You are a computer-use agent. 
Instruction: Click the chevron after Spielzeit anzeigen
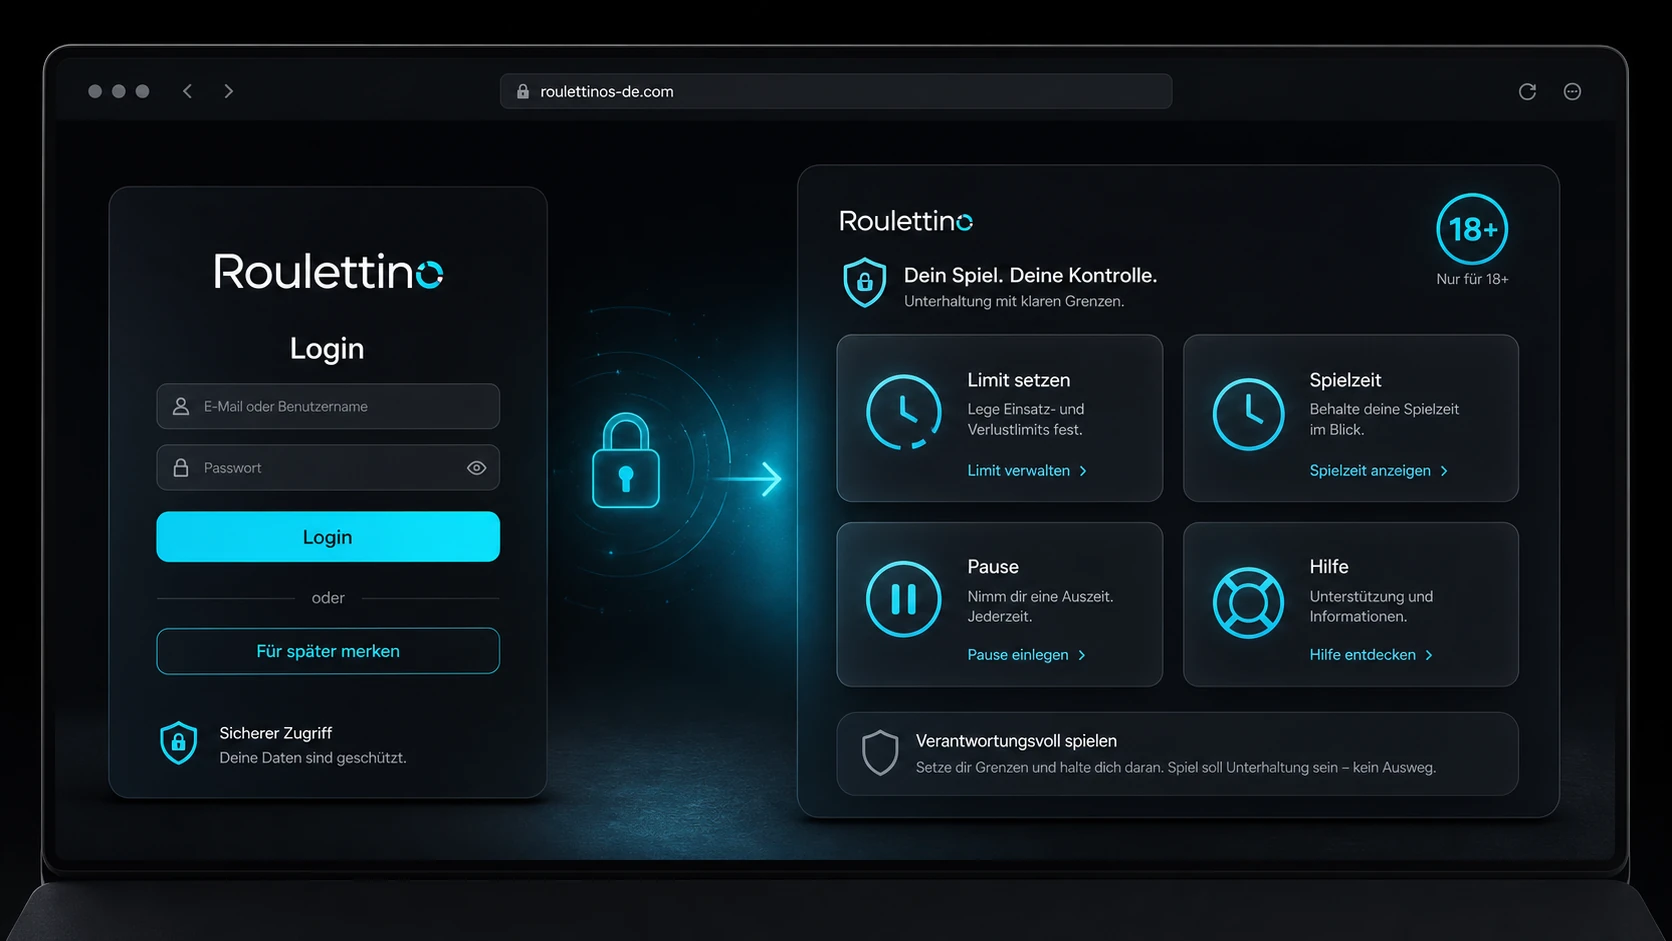pos(1444,471)
